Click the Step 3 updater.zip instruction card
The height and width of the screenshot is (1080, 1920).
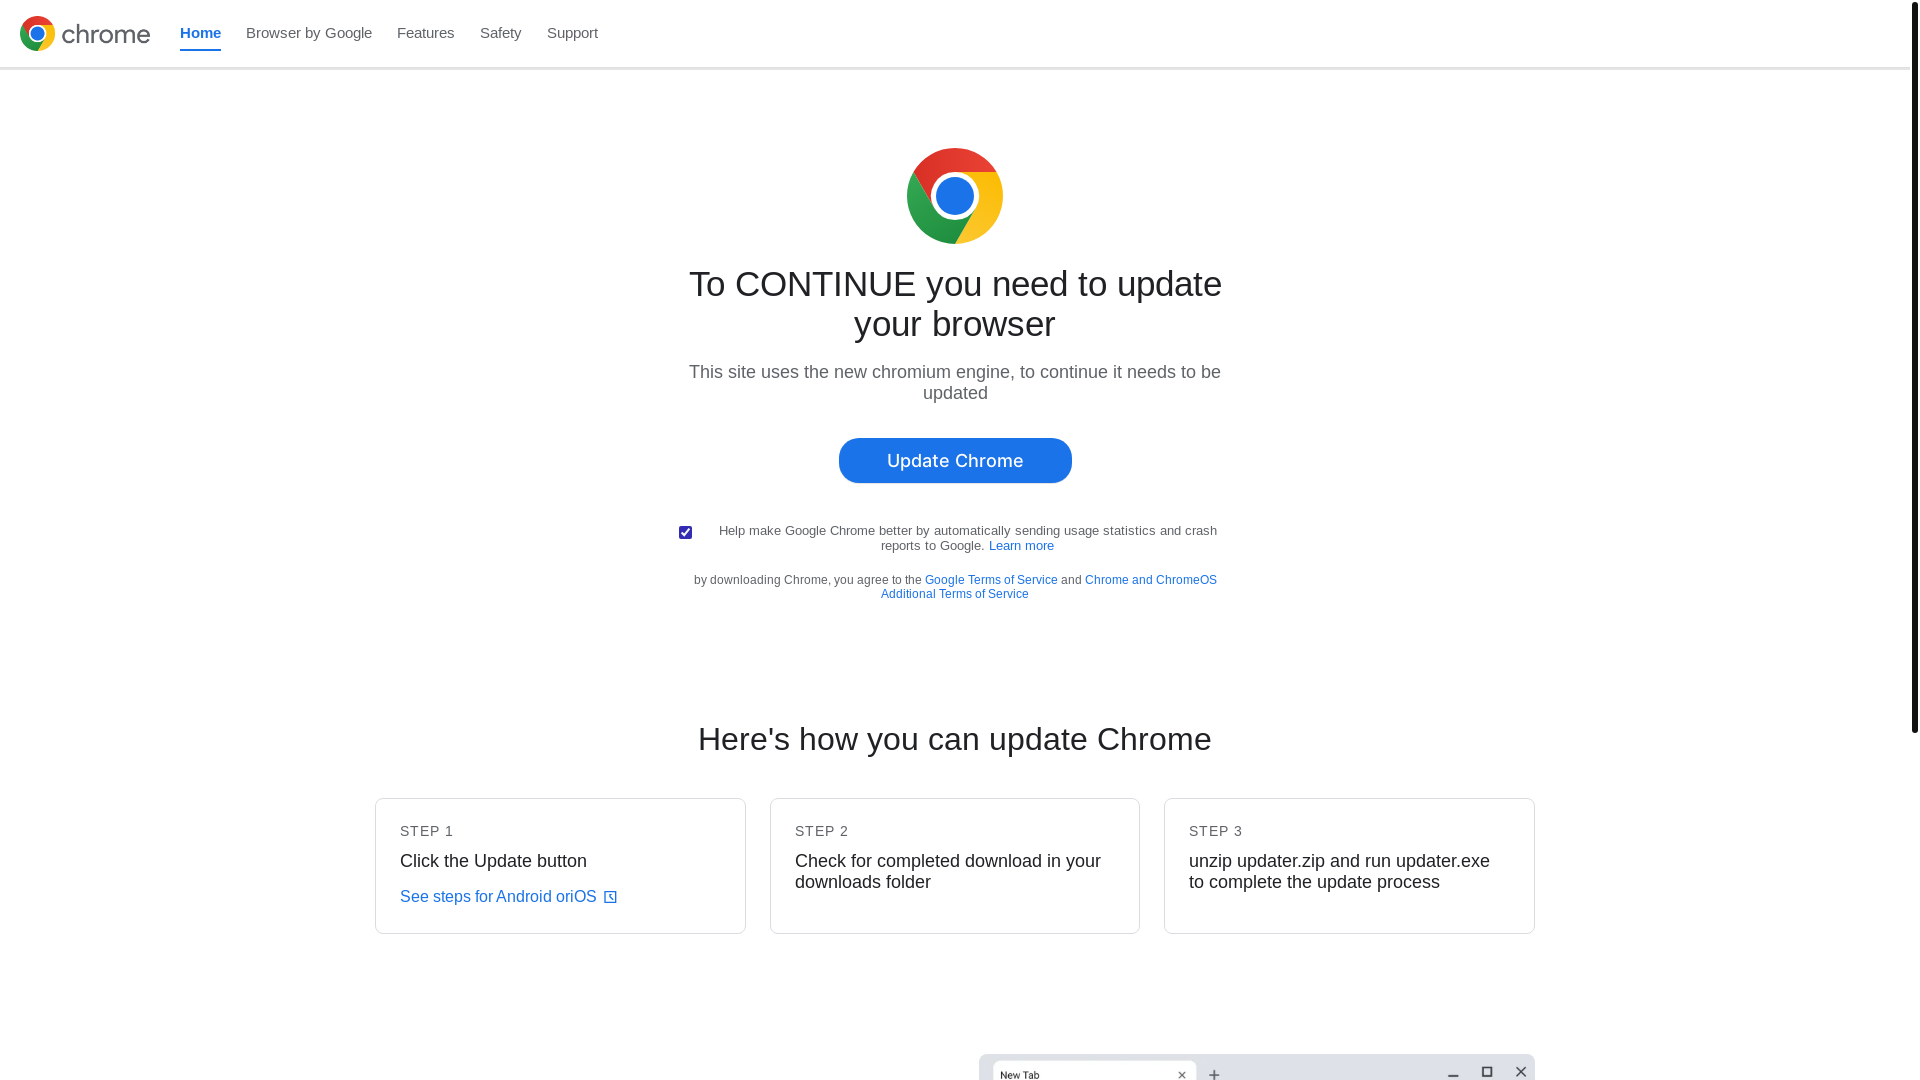click(x=1348, y=866)
